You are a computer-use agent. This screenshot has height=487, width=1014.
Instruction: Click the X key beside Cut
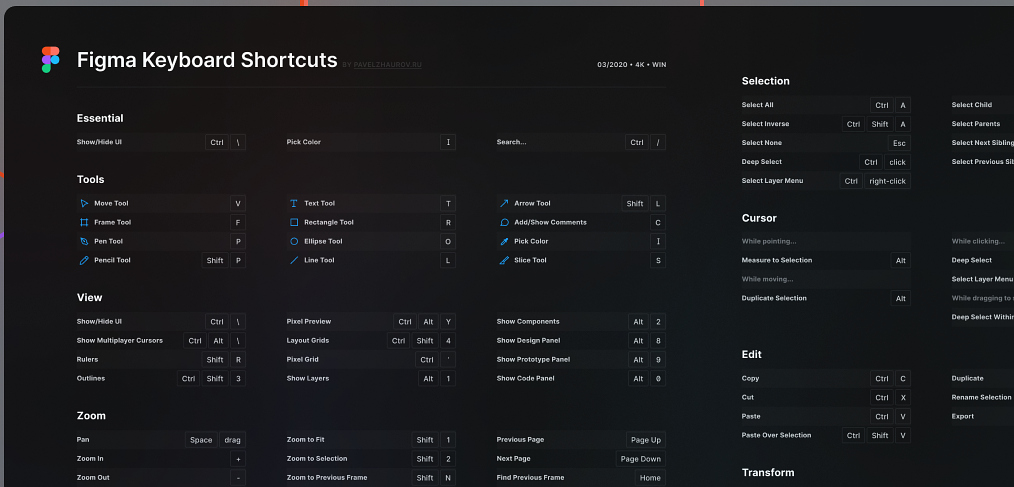[x=903, y=398]
